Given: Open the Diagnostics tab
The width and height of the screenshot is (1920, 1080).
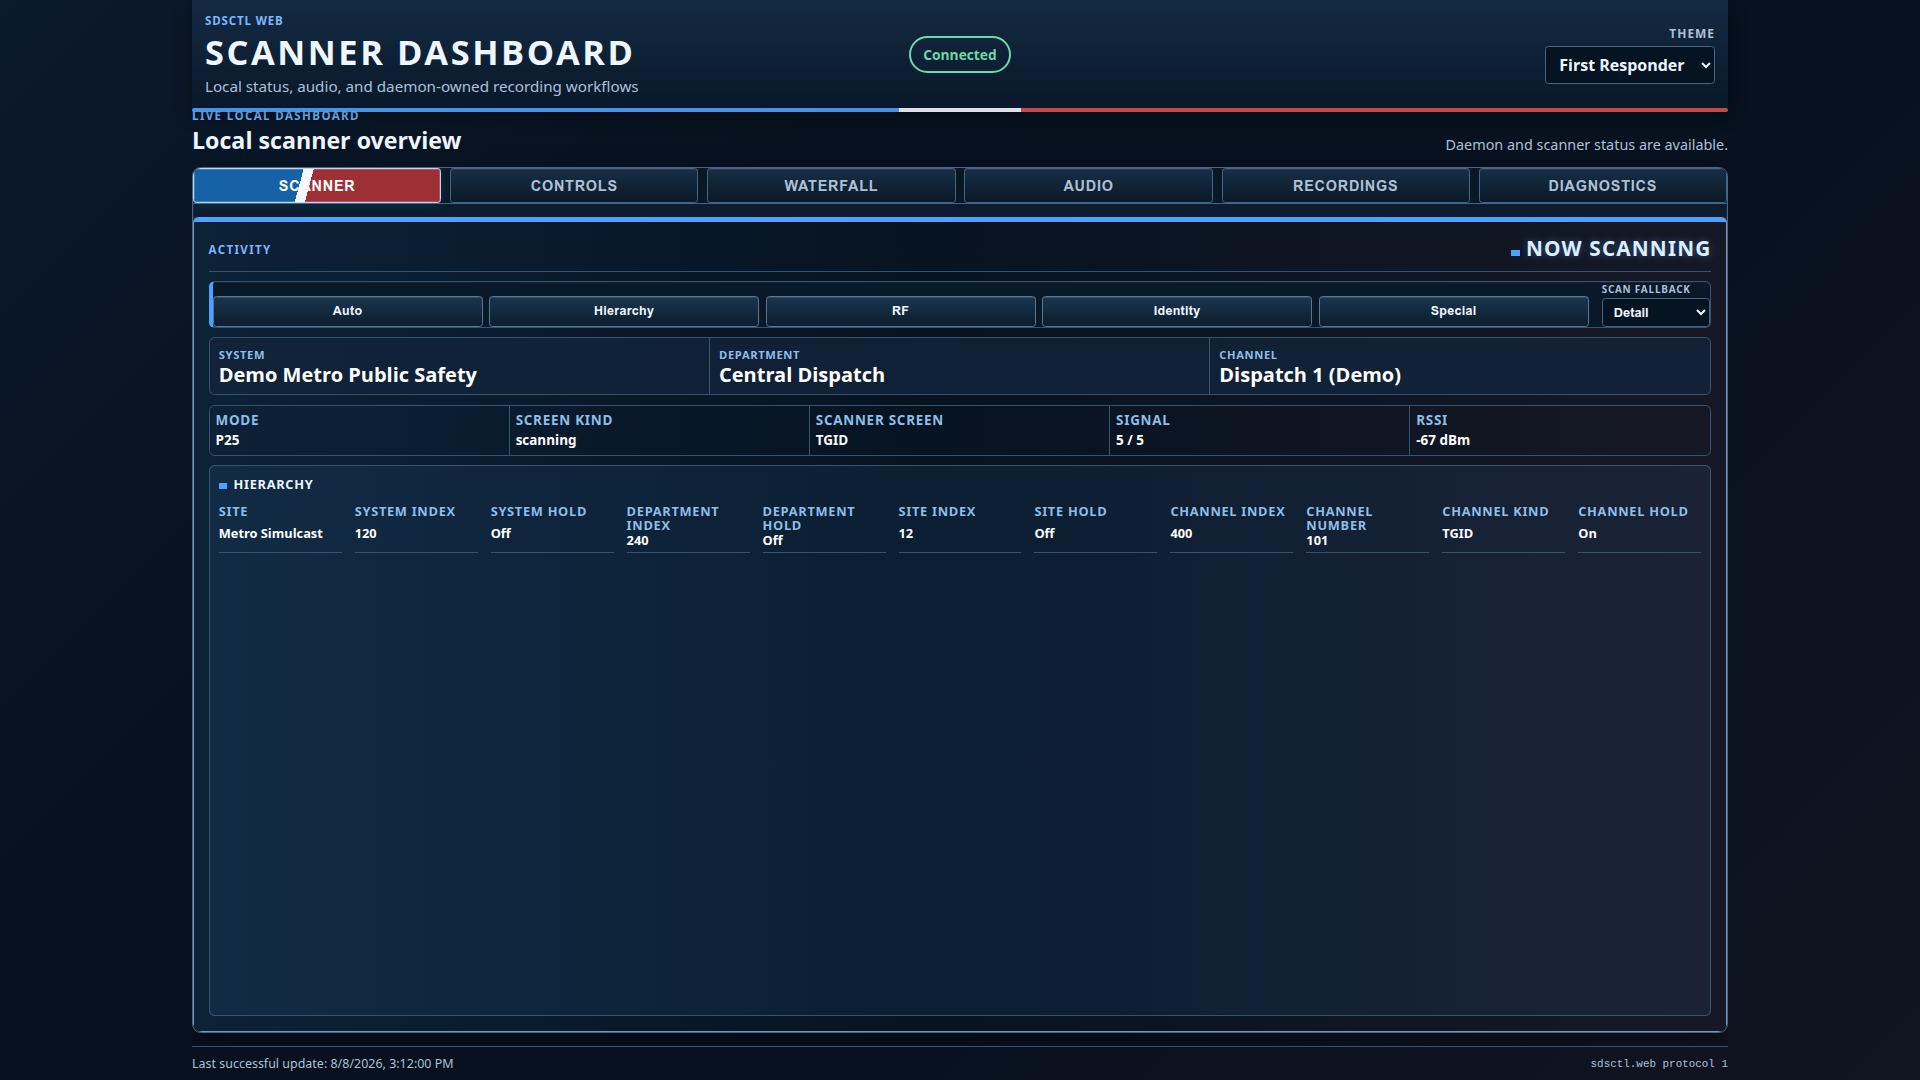Looking at the screenshot, I should pos(1602,186).
